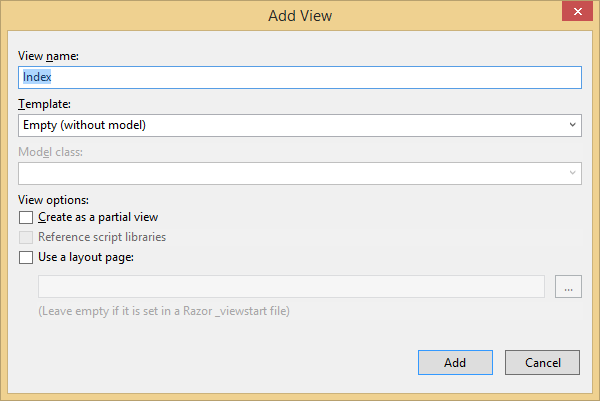Click the Razor _viewstart hint text
Viewport: 600px width, 401px height.
164,311
